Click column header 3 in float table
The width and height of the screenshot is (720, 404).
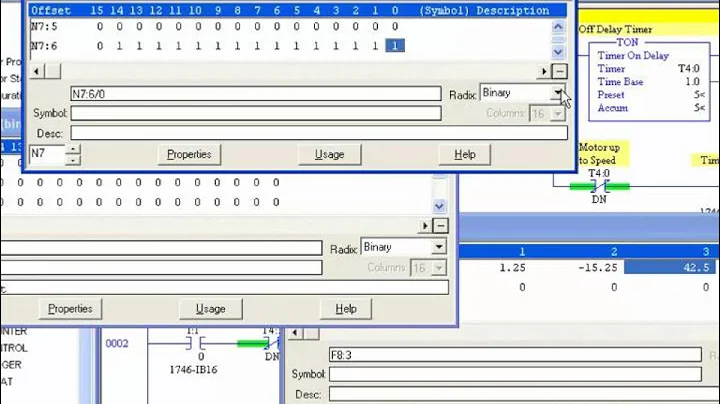(x=706, y=251)
